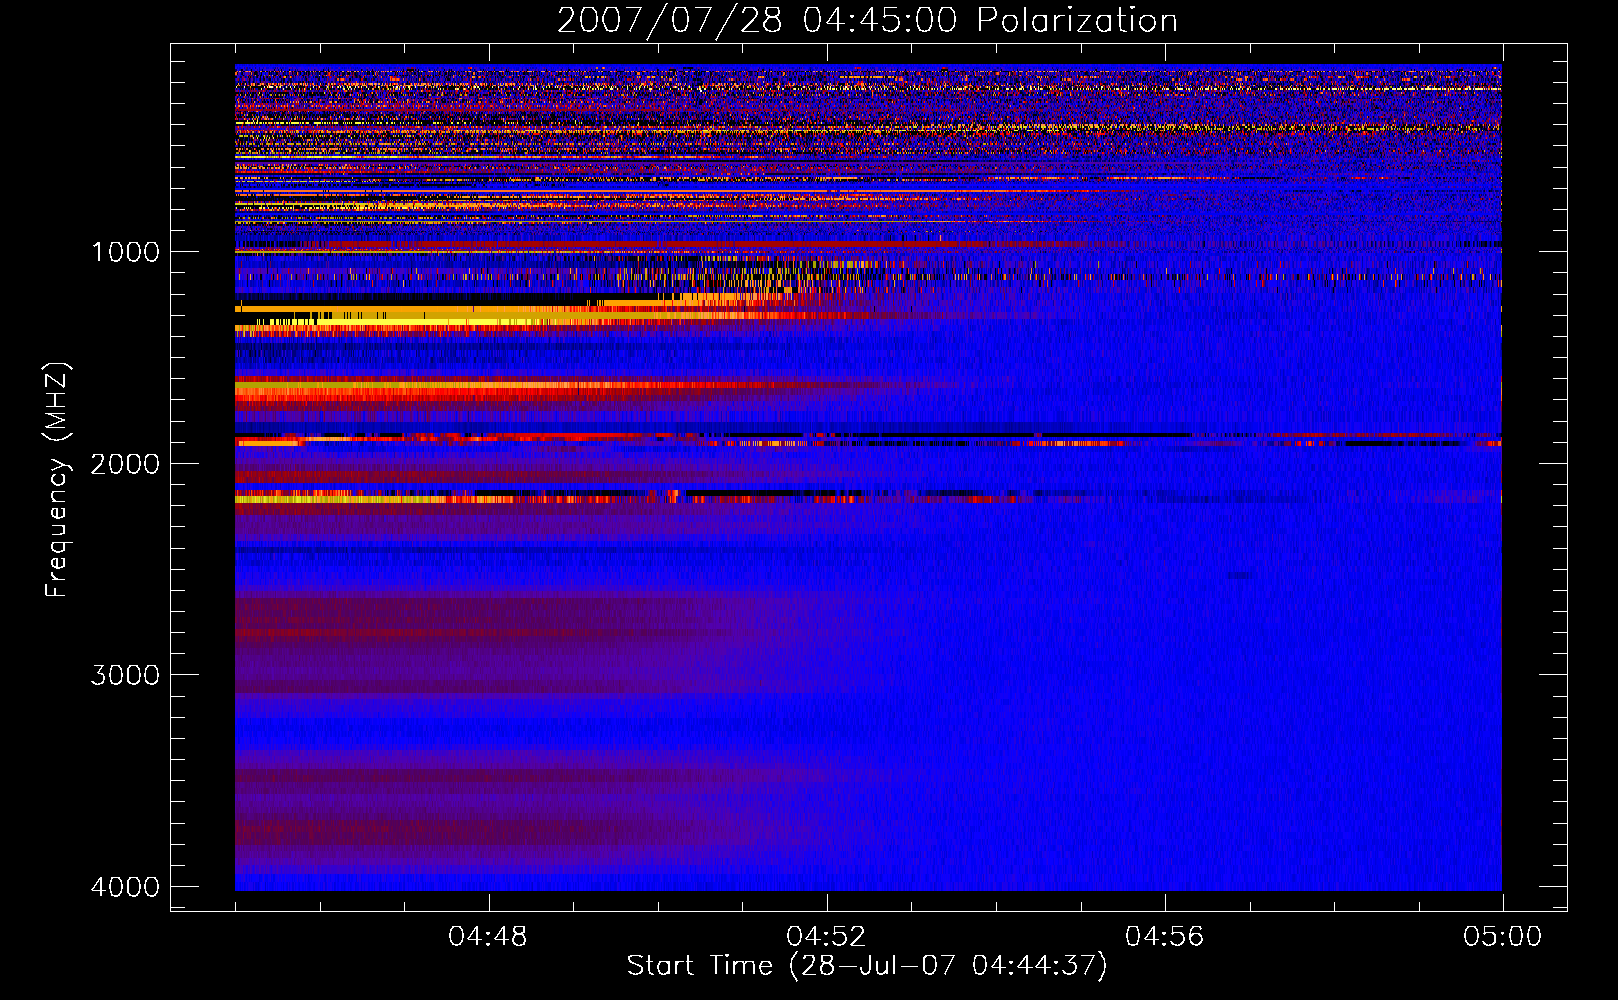
Task: Click the 05:00 time tick label
Action: pos(1503,937)
